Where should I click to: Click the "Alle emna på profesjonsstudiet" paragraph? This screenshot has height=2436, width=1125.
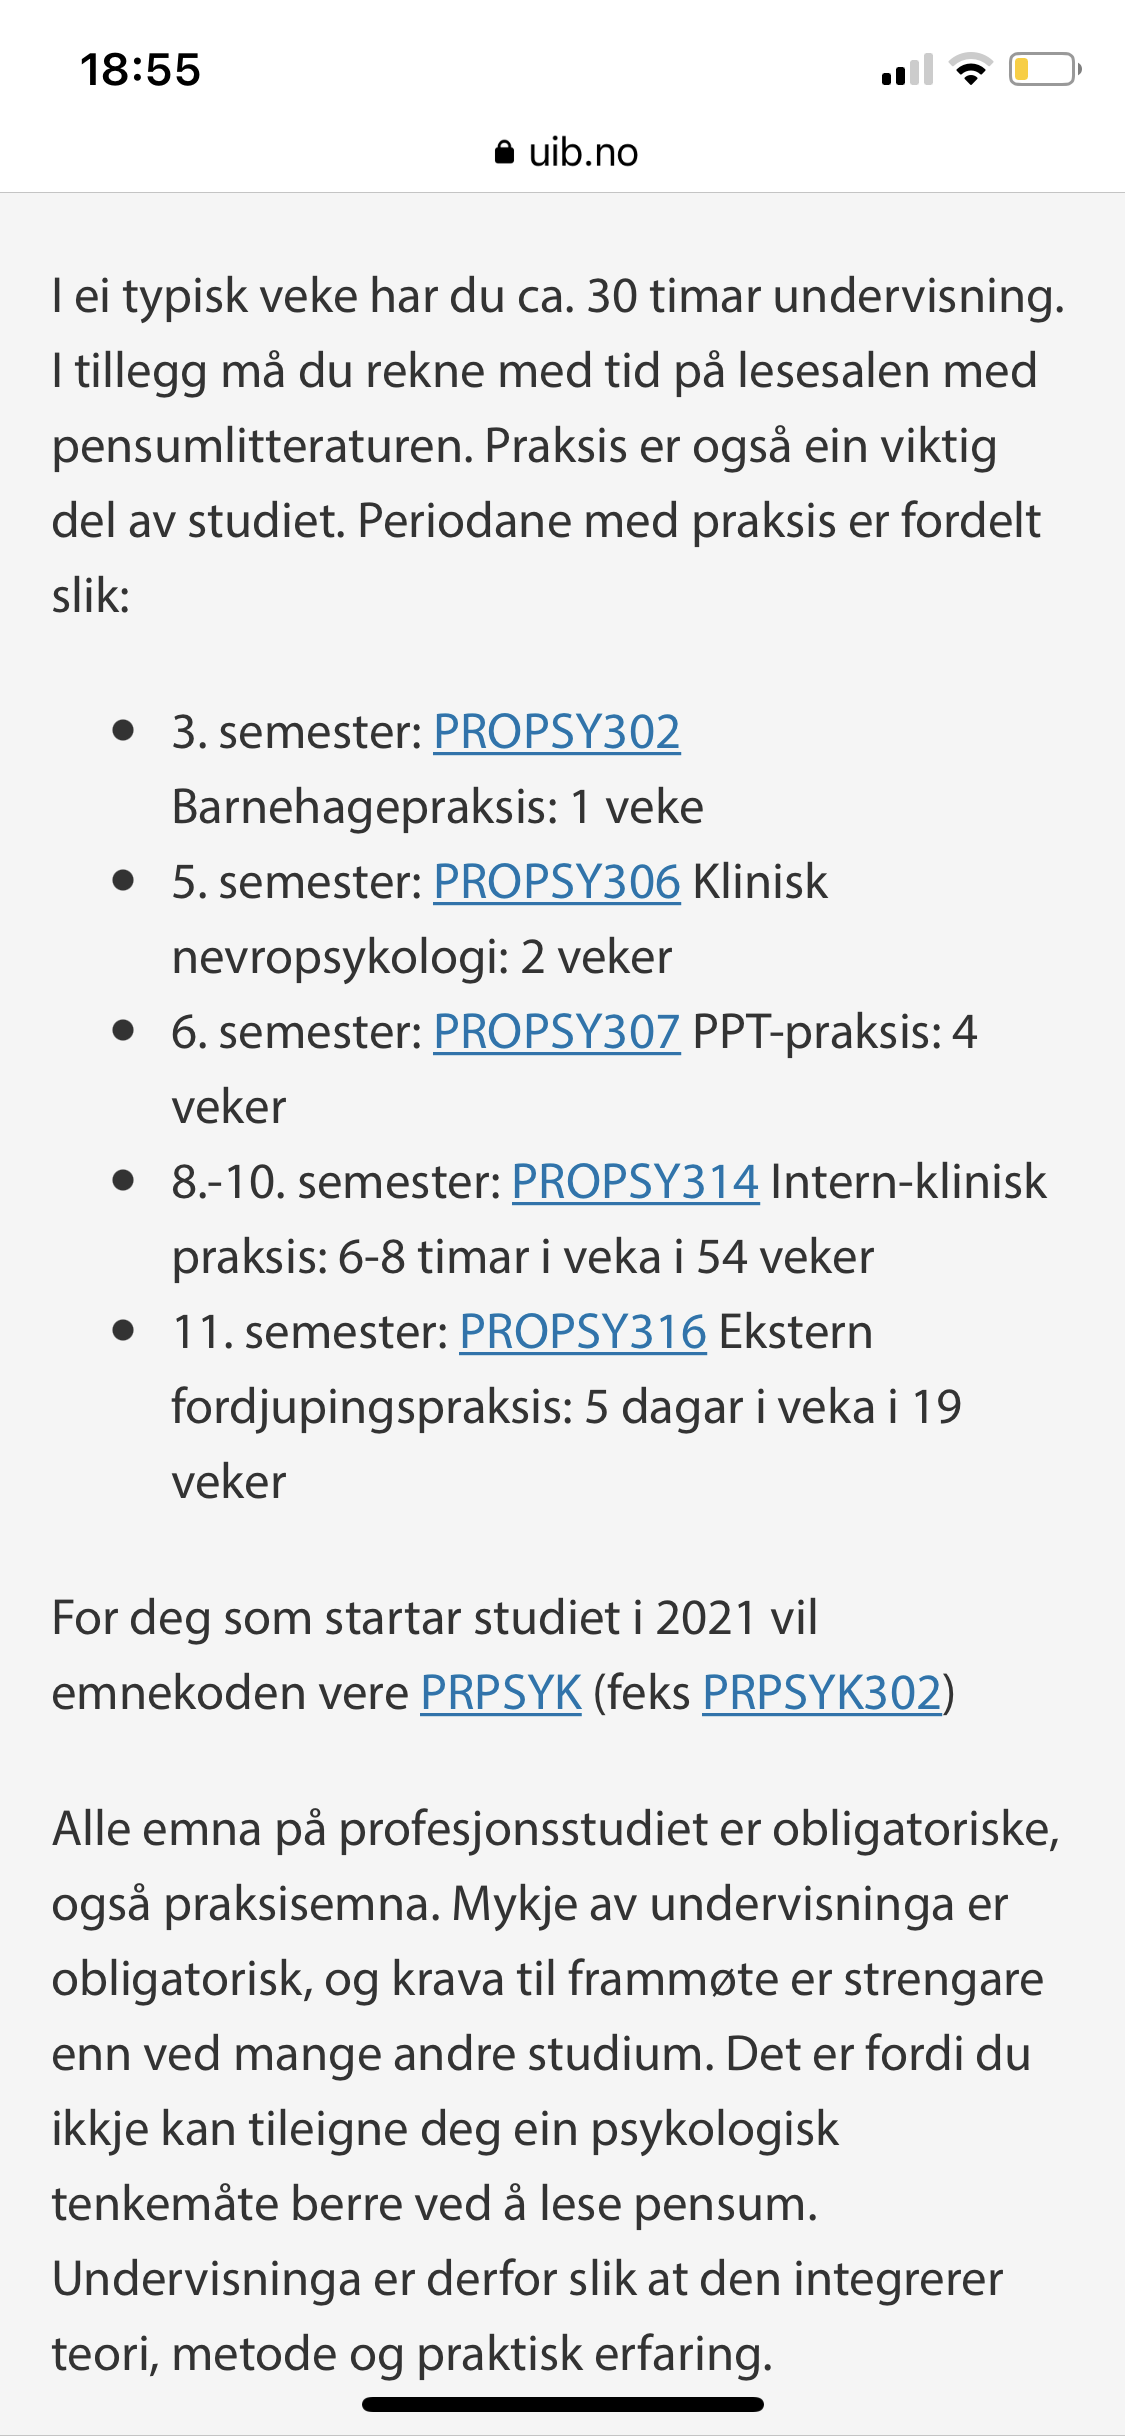(x=556, y=2090)
